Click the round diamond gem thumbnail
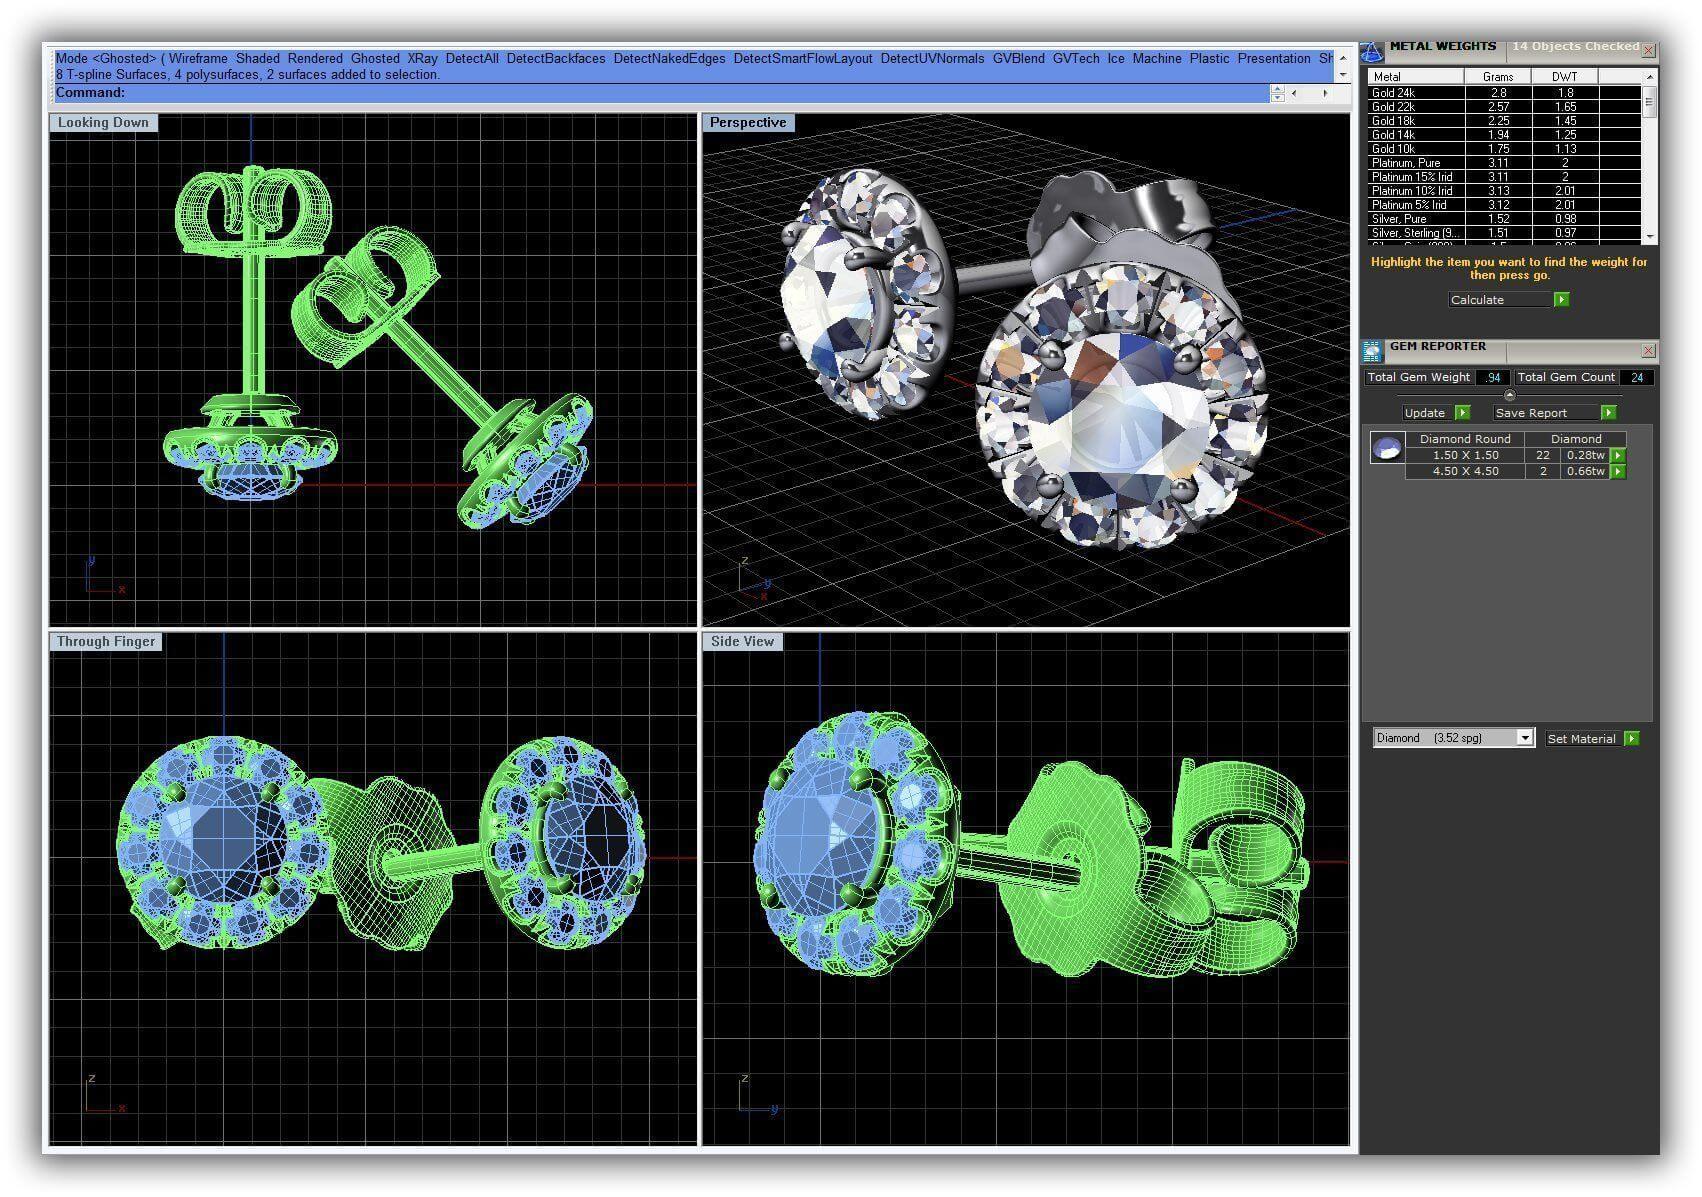 (1386, 449)
